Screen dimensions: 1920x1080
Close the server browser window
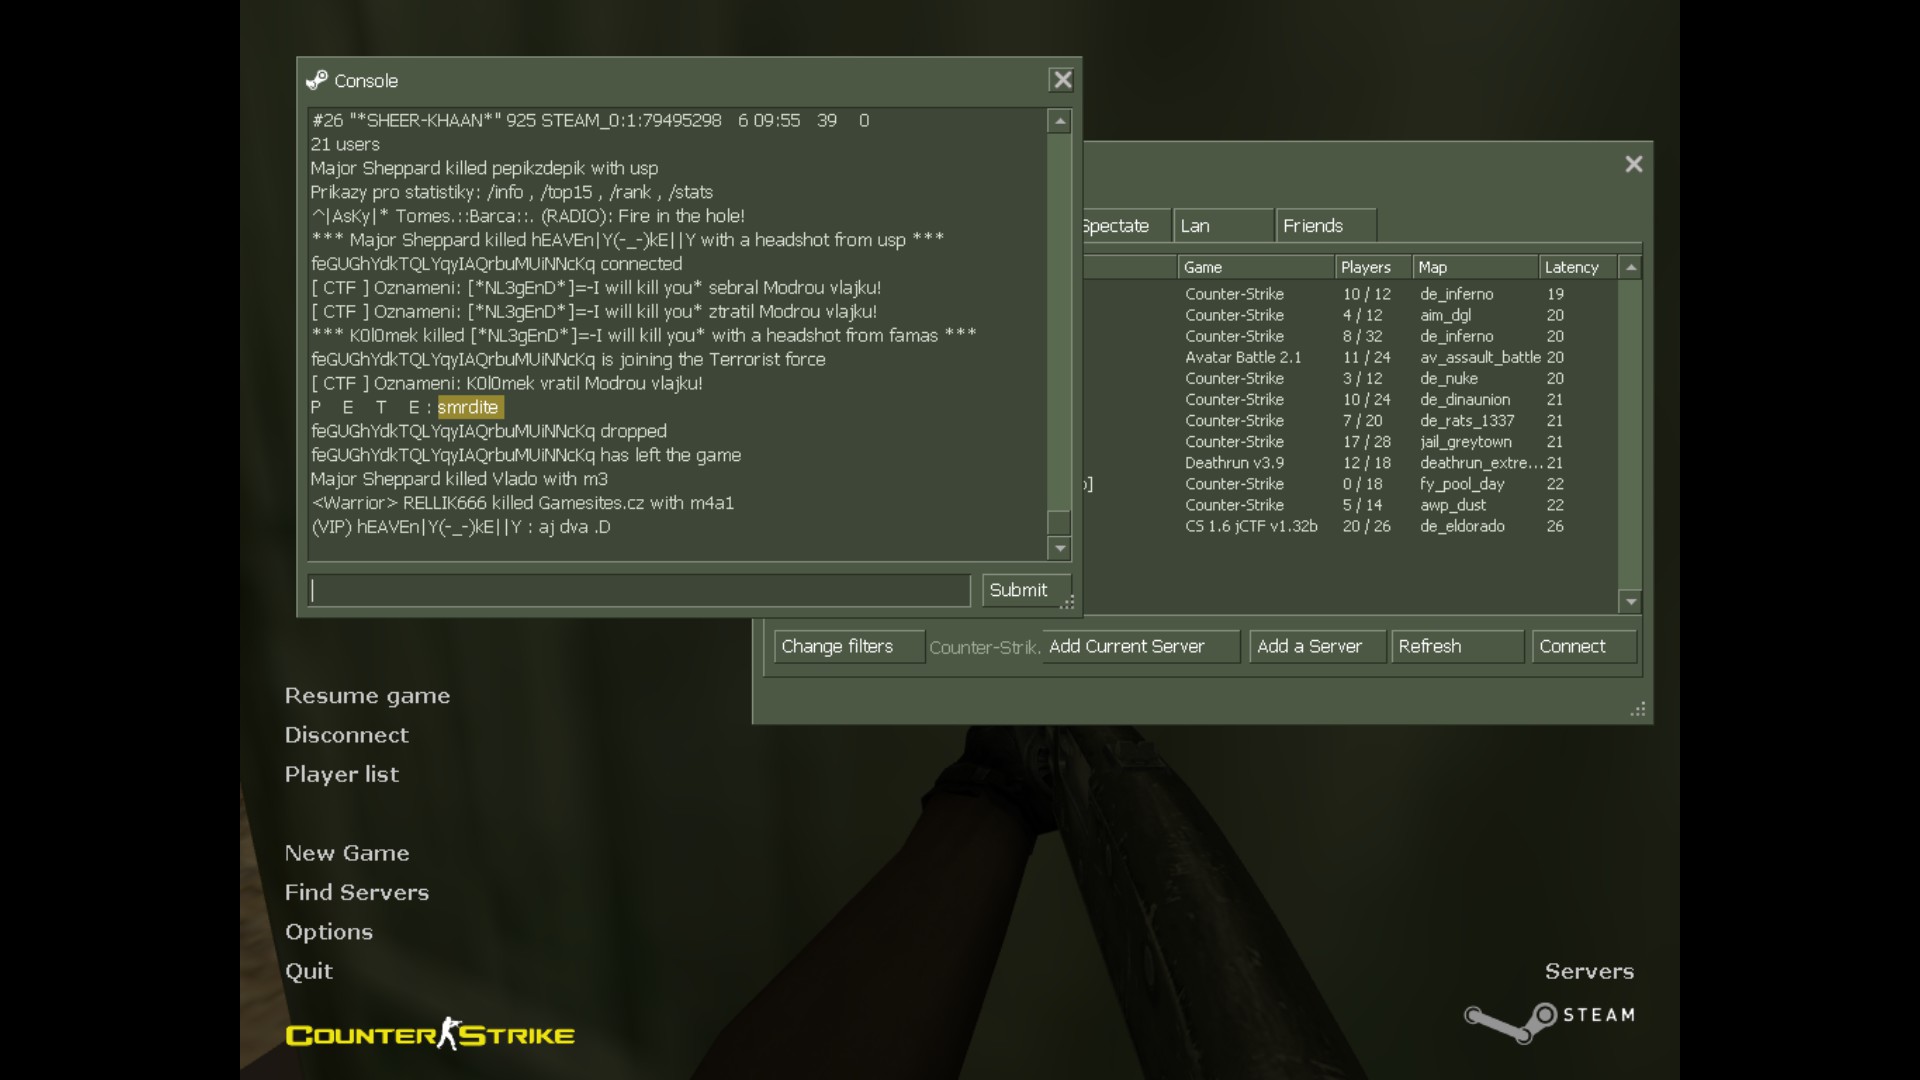tap(1633, 164)
